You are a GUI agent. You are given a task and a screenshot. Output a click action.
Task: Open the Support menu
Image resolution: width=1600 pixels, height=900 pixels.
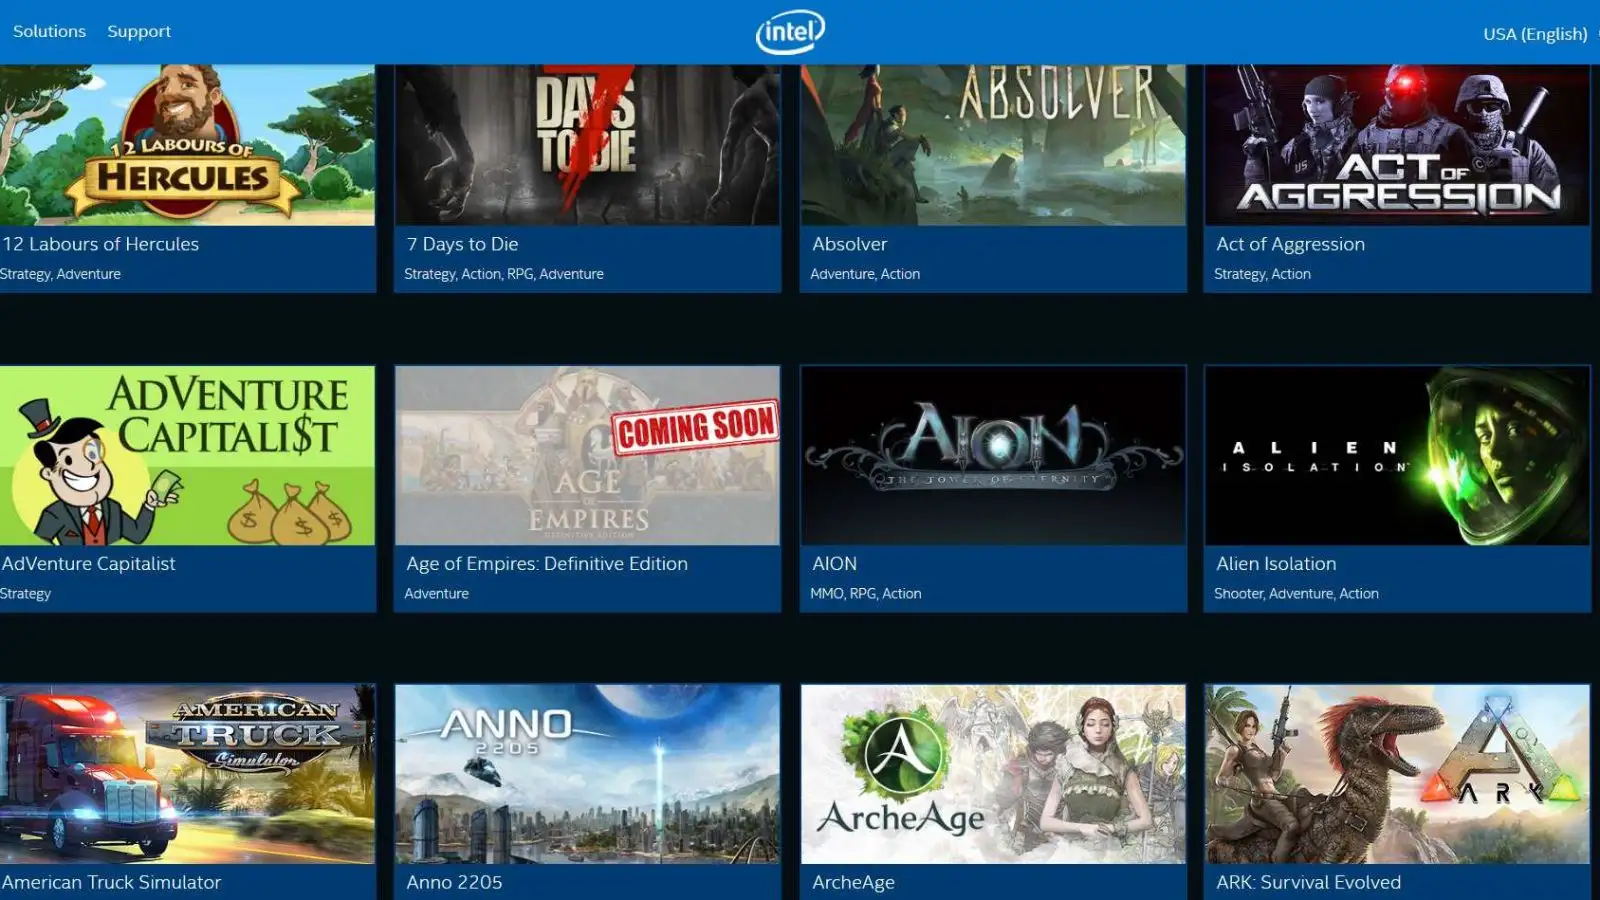point(138,31)
